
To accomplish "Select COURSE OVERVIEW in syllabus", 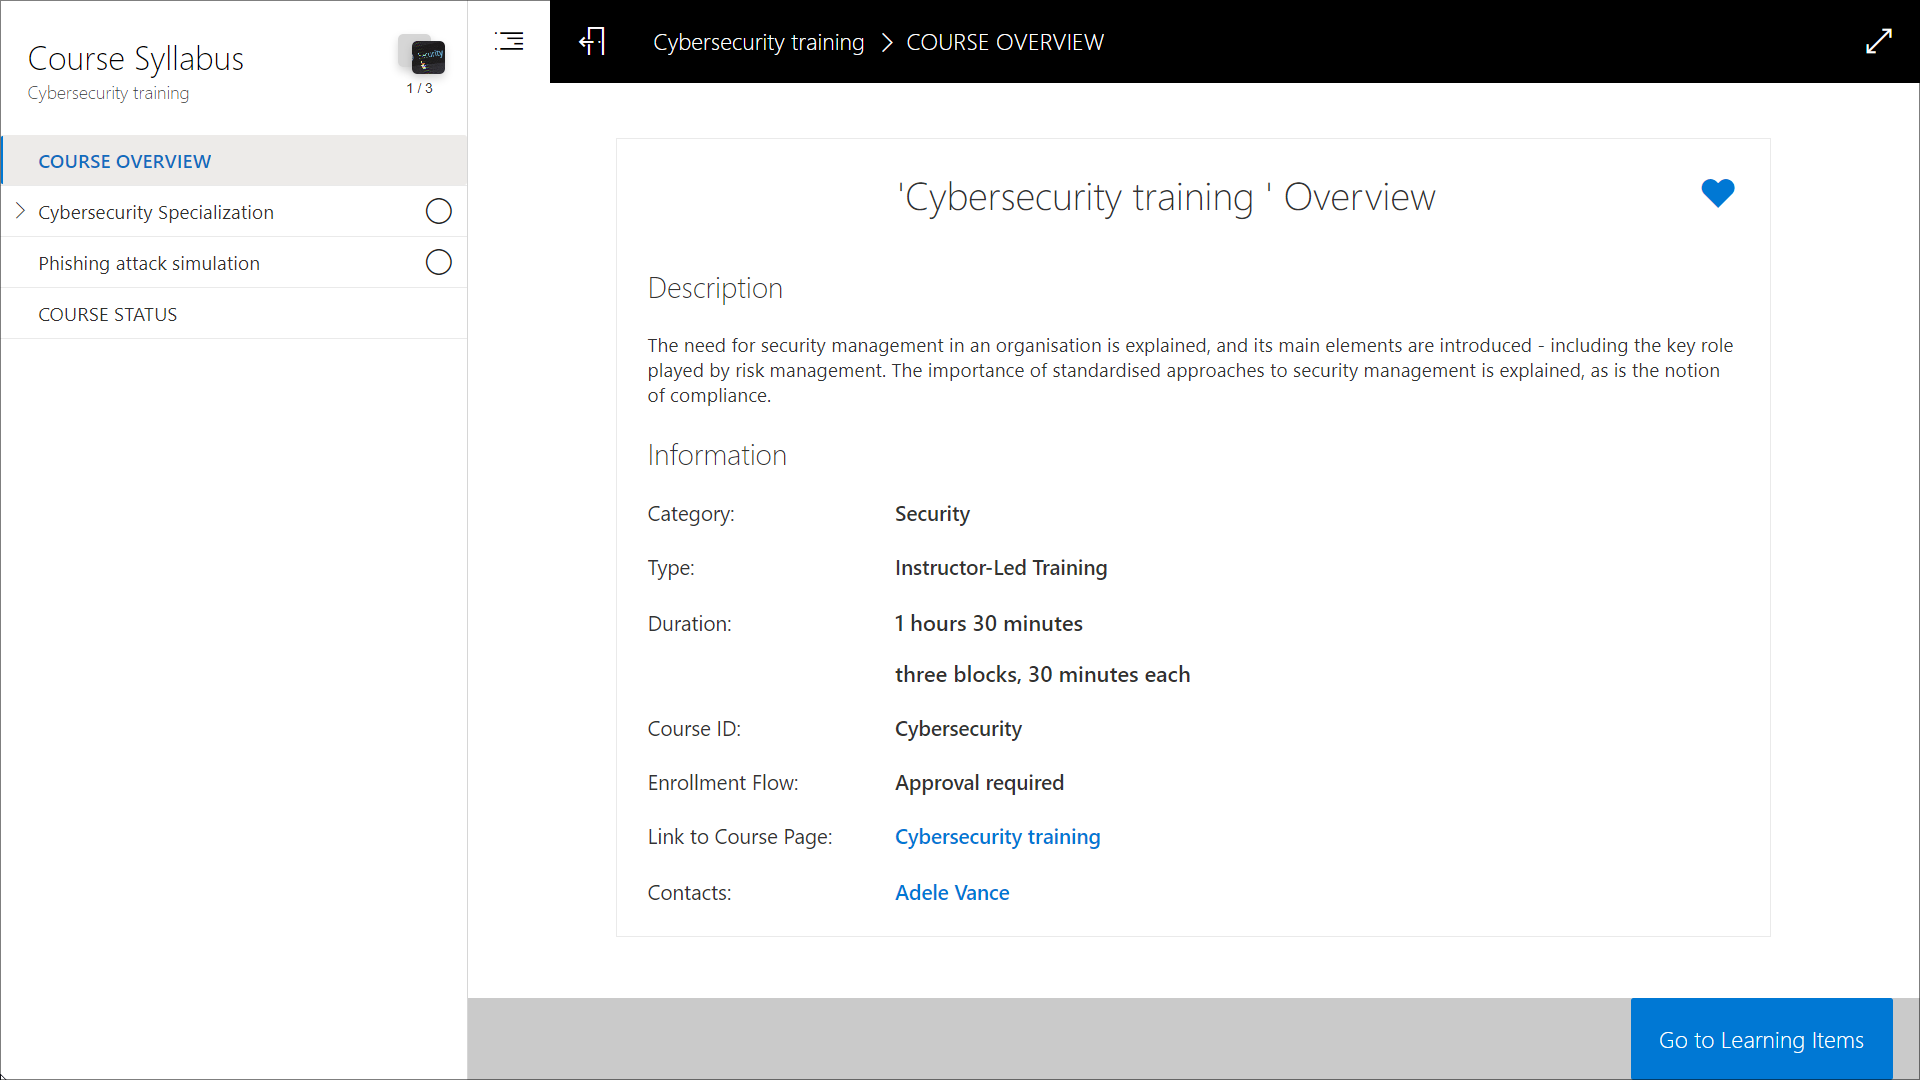I will (x=125, y=161).
